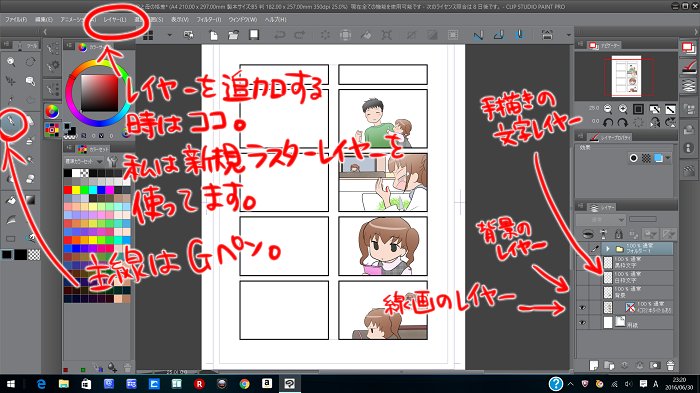This screenshot has height=393, width=700.
Task: Show the 背景 layer visibility box
Action: click(x=582, y=293)
